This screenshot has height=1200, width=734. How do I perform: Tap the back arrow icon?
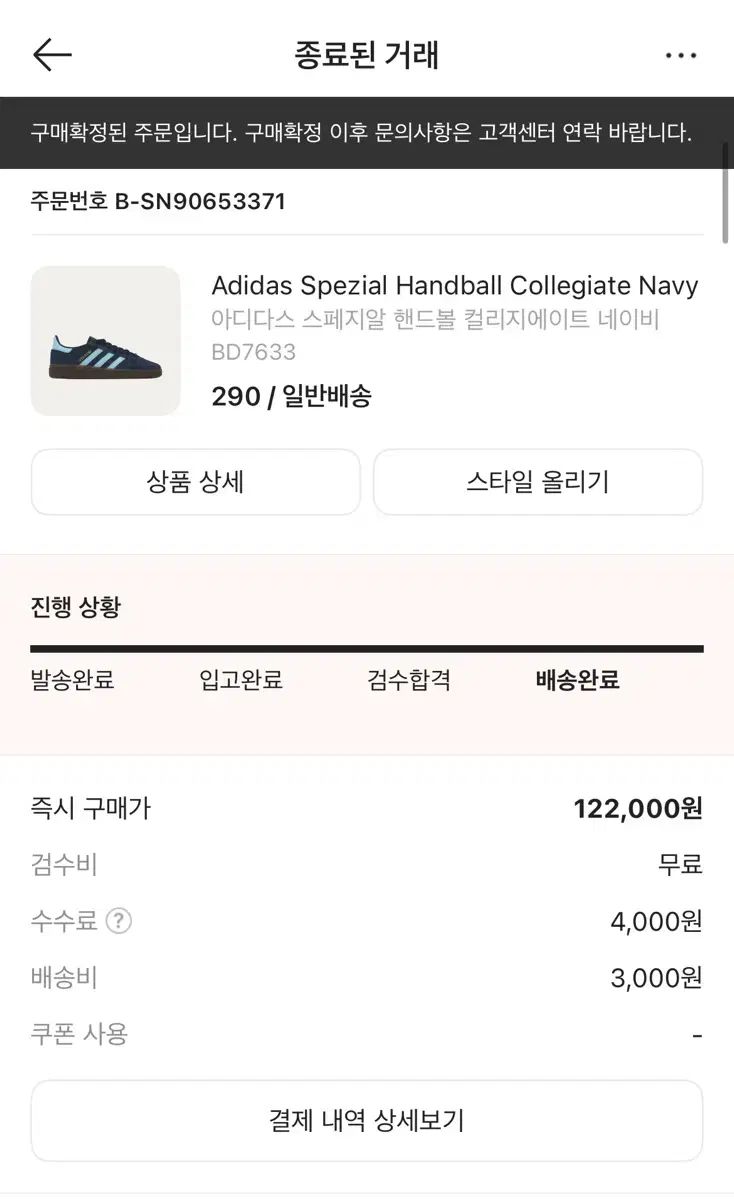point(52,55)
